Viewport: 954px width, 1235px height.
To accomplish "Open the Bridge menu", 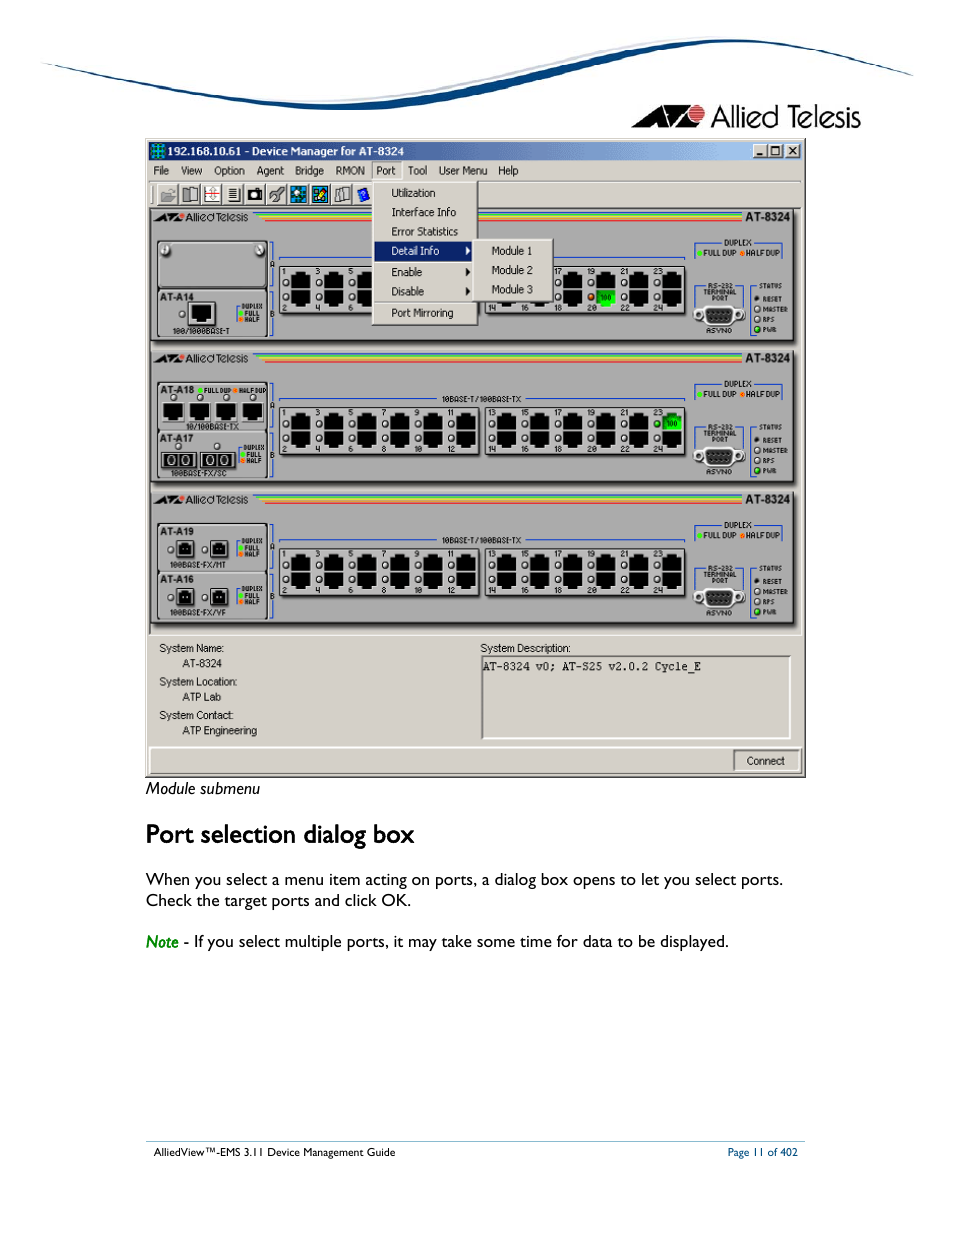I will (309, 171).
